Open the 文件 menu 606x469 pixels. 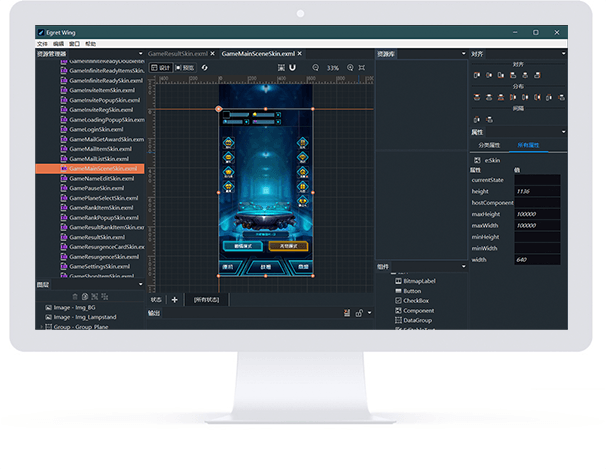(x=42, y=44)
